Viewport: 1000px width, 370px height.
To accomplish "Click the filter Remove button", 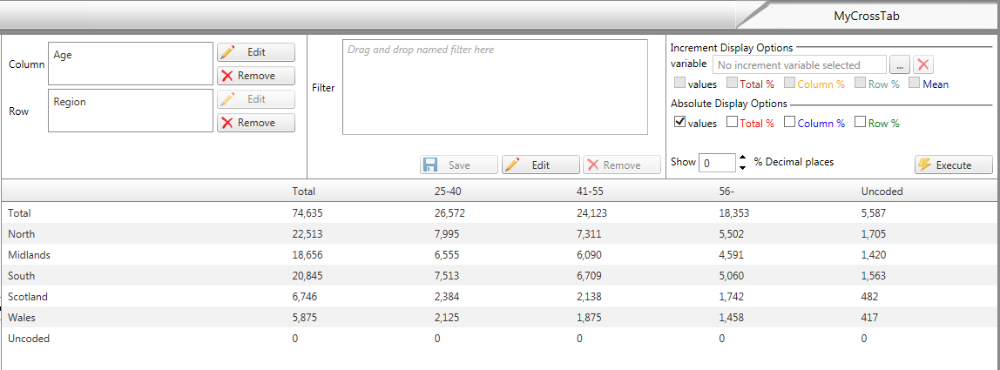I will 622,165.
